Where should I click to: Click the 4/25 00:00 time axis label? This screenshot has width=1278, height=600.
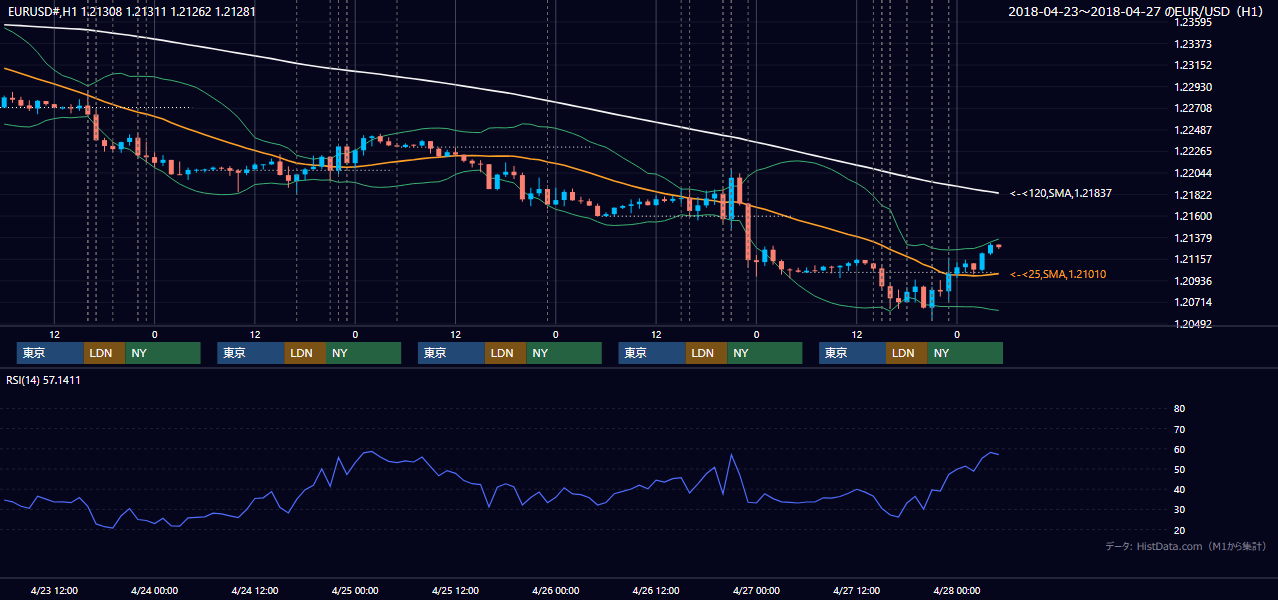click(355, 590)
